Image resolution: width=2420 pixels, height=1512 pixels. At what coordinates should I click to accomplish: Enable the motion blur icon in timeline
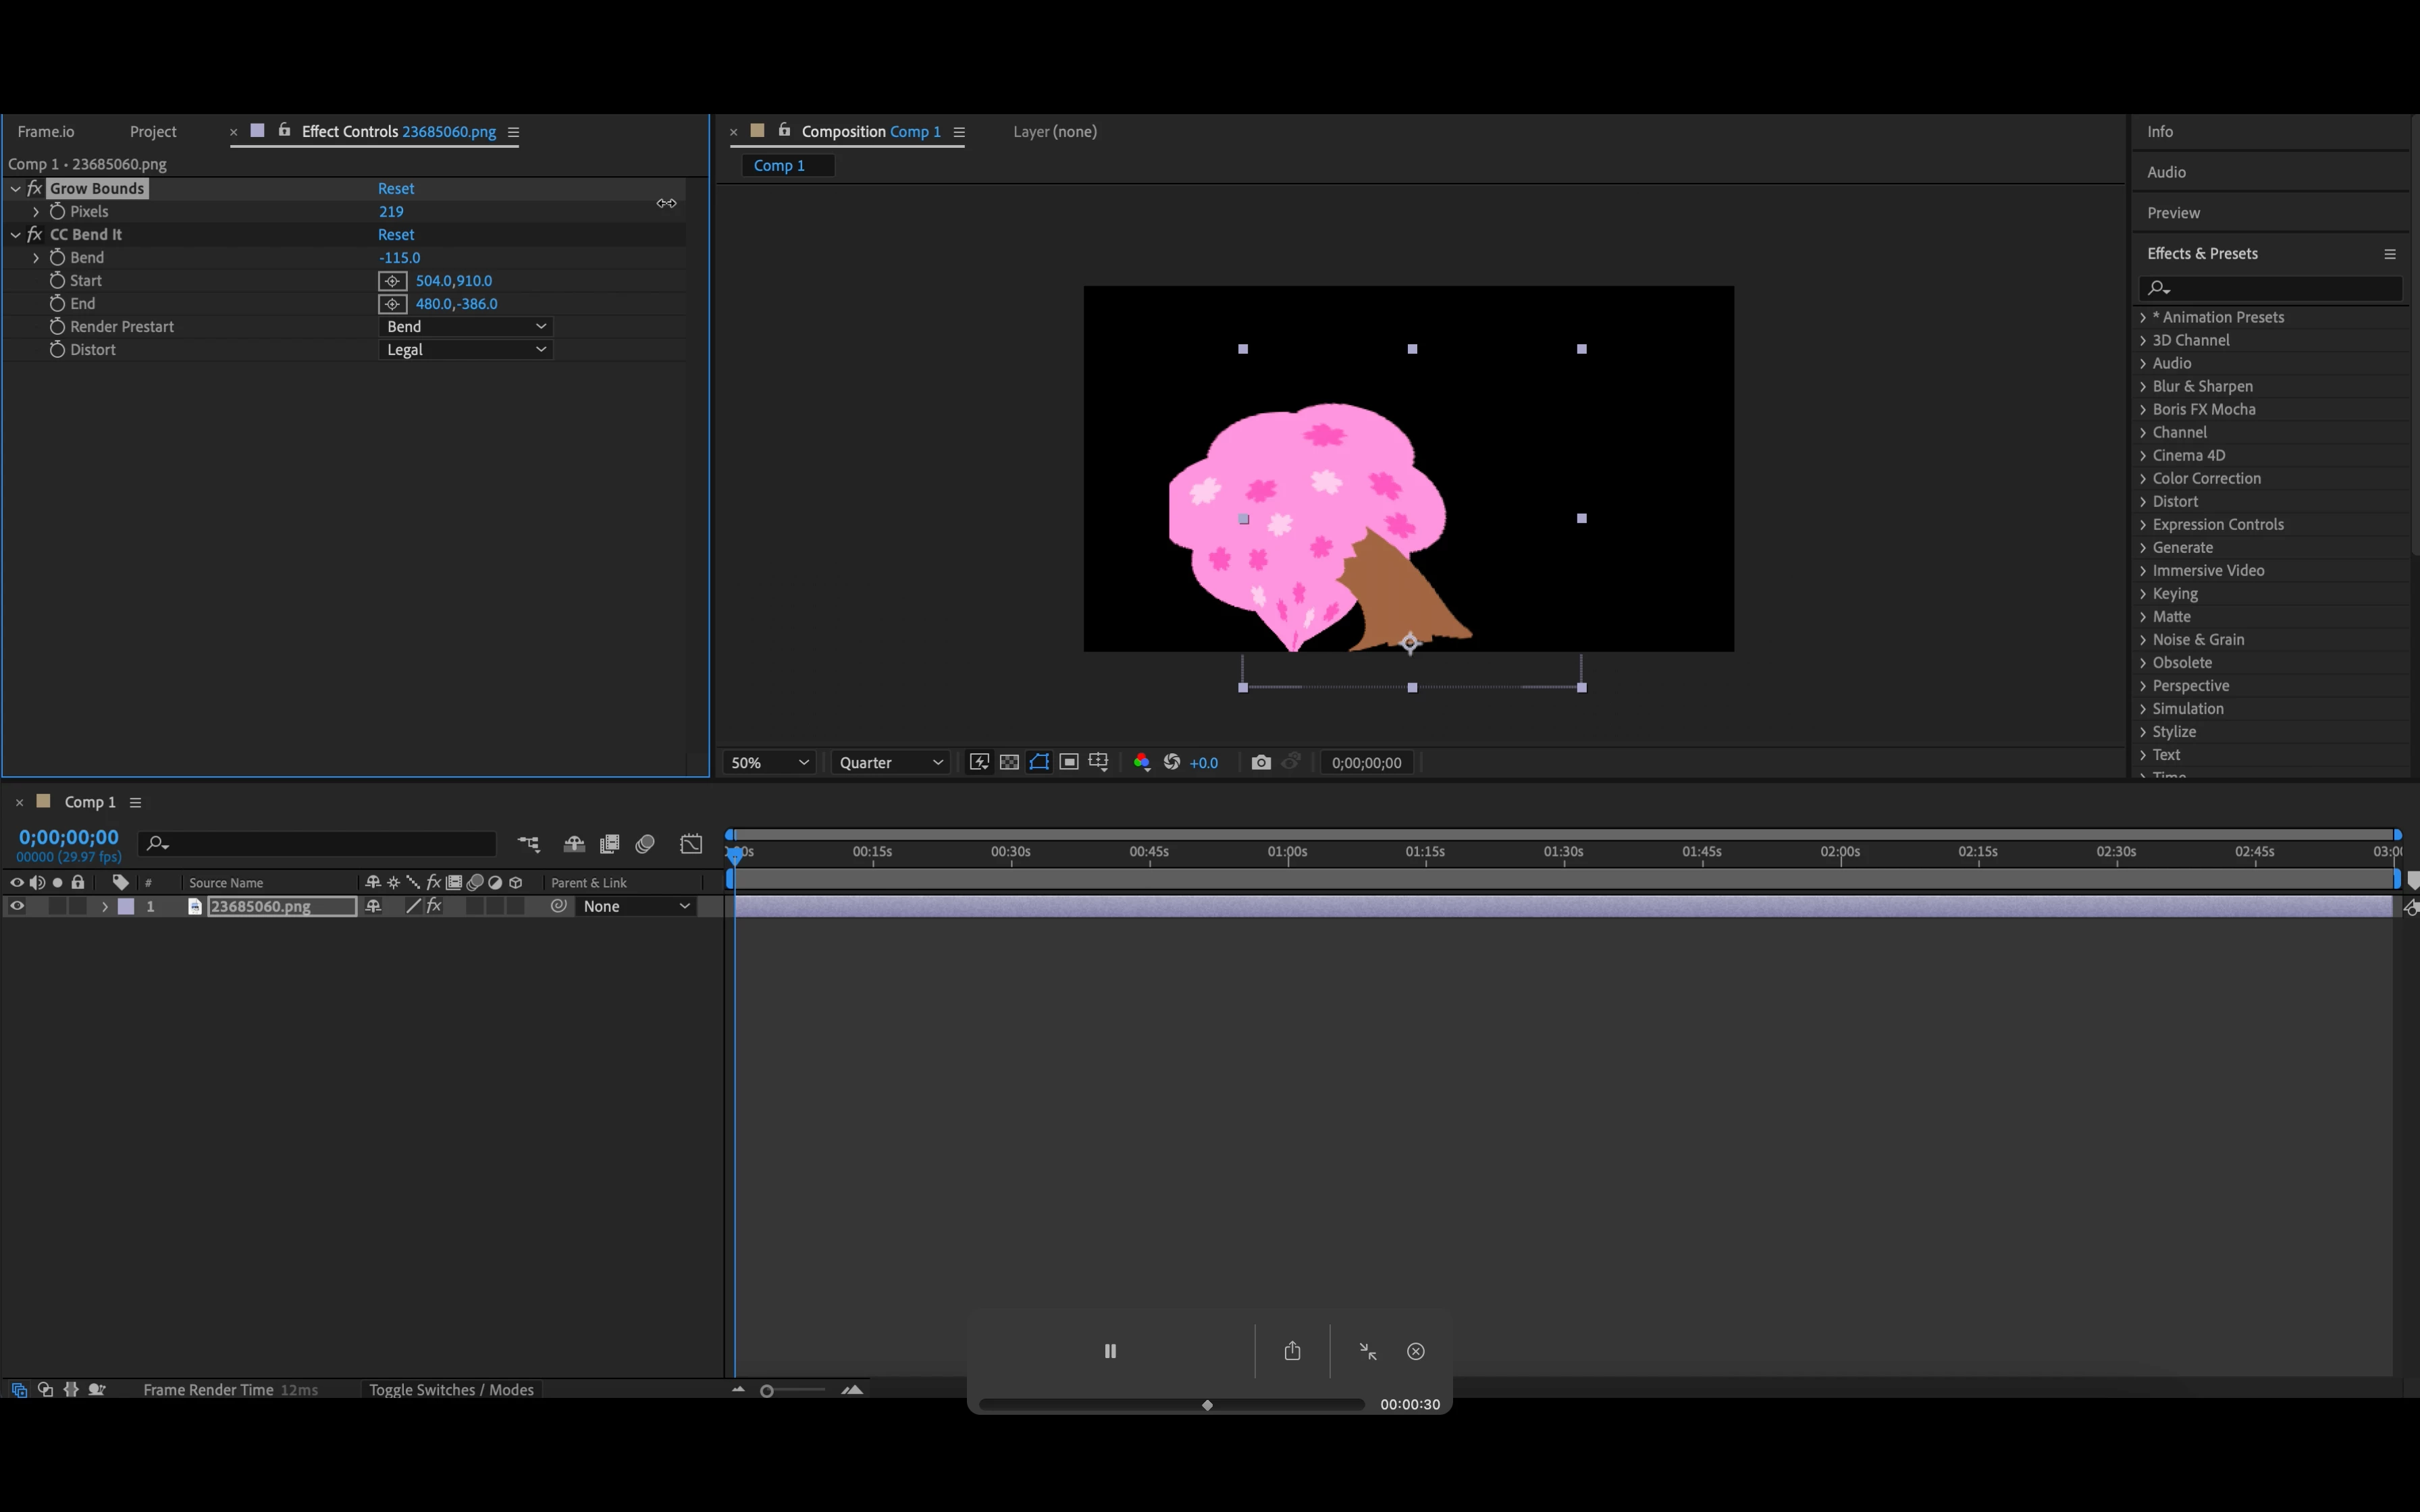point(645,844)
